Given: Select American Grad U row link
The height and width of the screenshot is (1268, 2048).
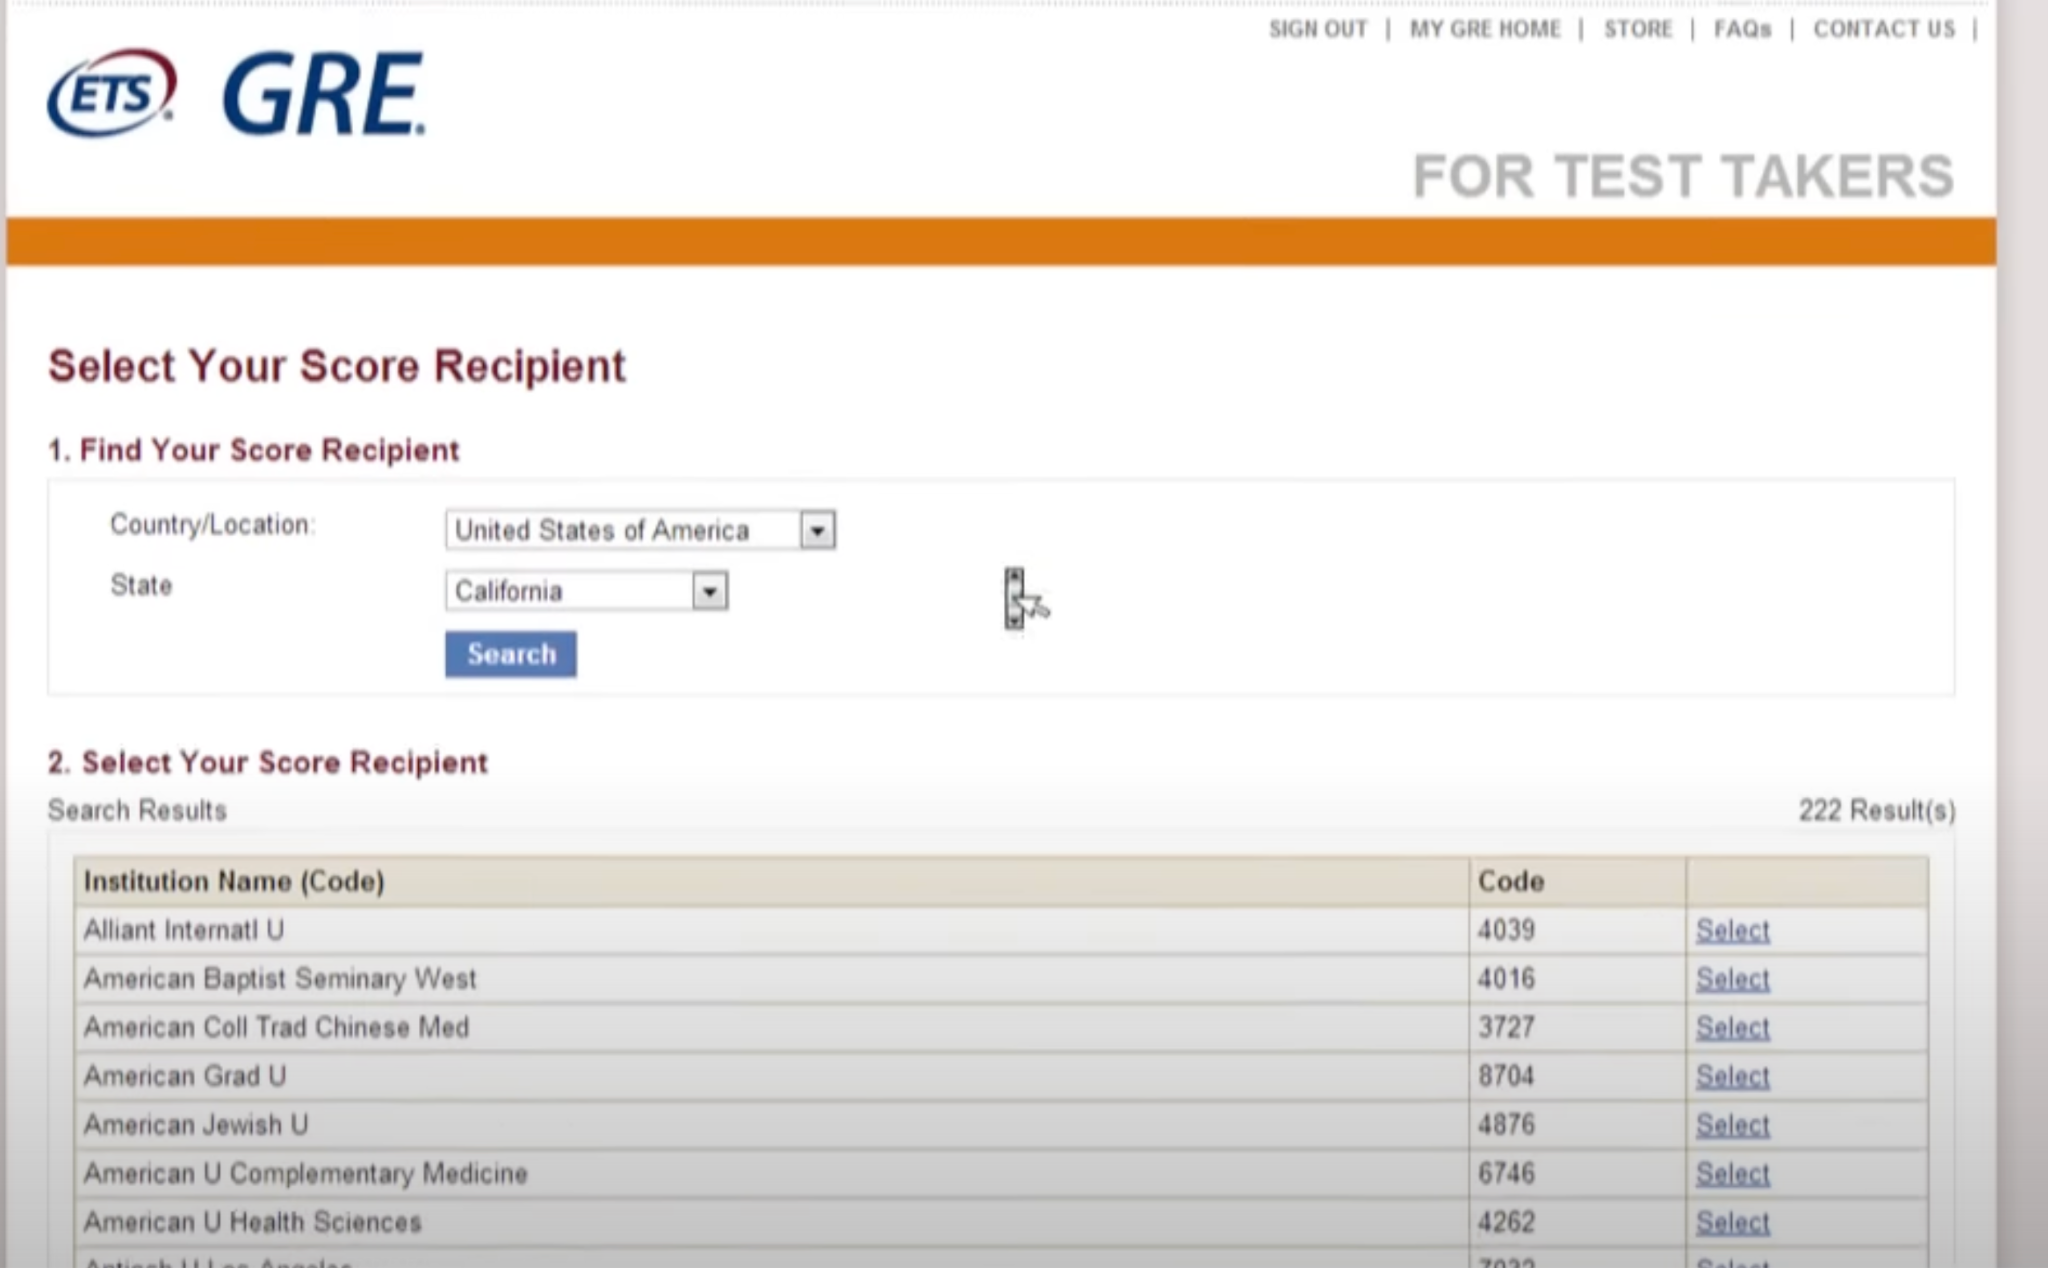Looking at the screenshot, I should point(1732,1077).
